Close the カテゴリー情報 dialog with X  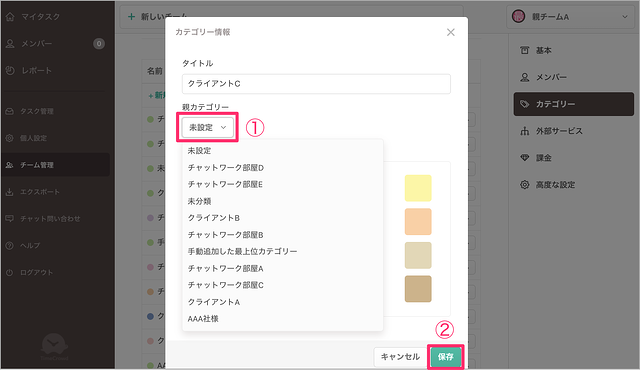tap(451, 32)
